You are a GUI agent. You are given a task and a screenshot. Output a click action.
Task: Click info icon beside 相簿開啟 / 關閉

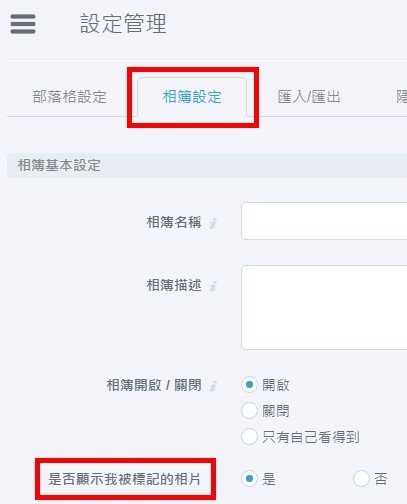(213, 386)
